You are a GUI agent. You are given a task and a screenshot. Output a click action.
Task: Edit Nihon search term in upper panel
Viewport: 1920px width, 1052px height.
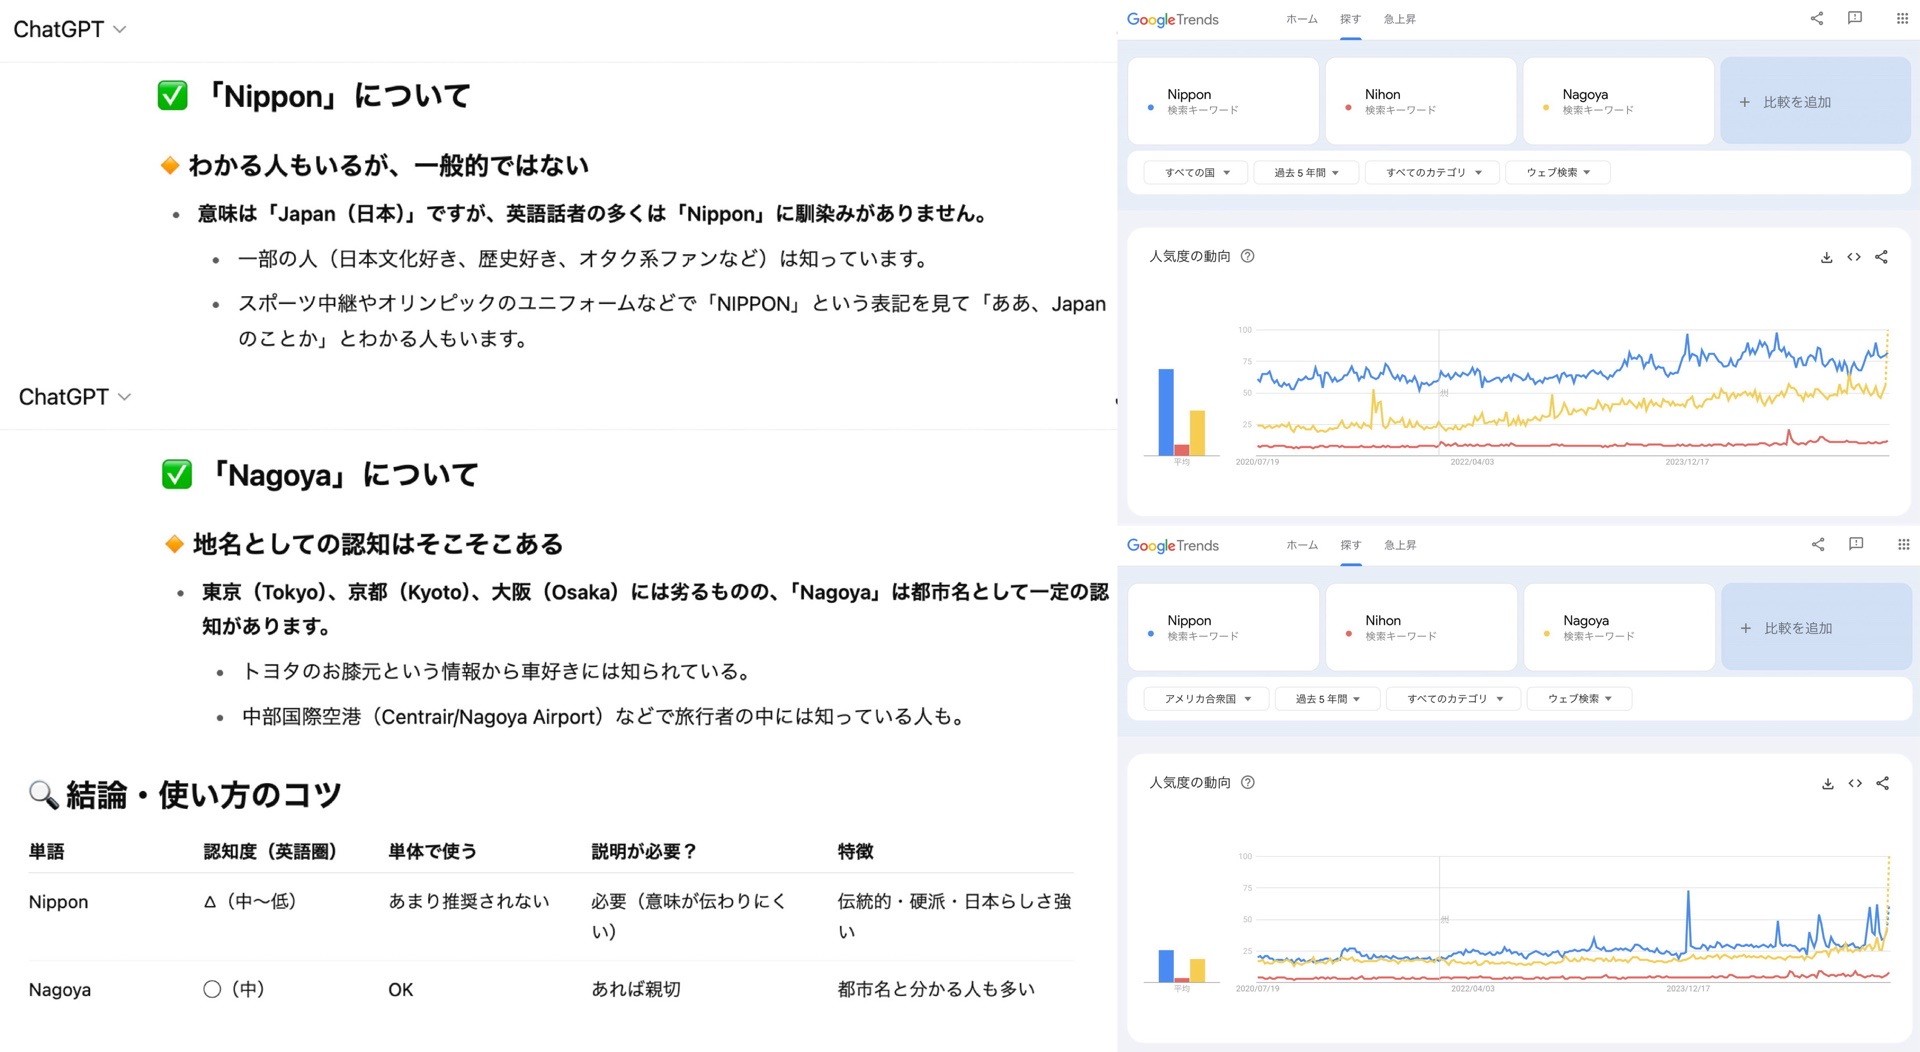pos(1421,101)
